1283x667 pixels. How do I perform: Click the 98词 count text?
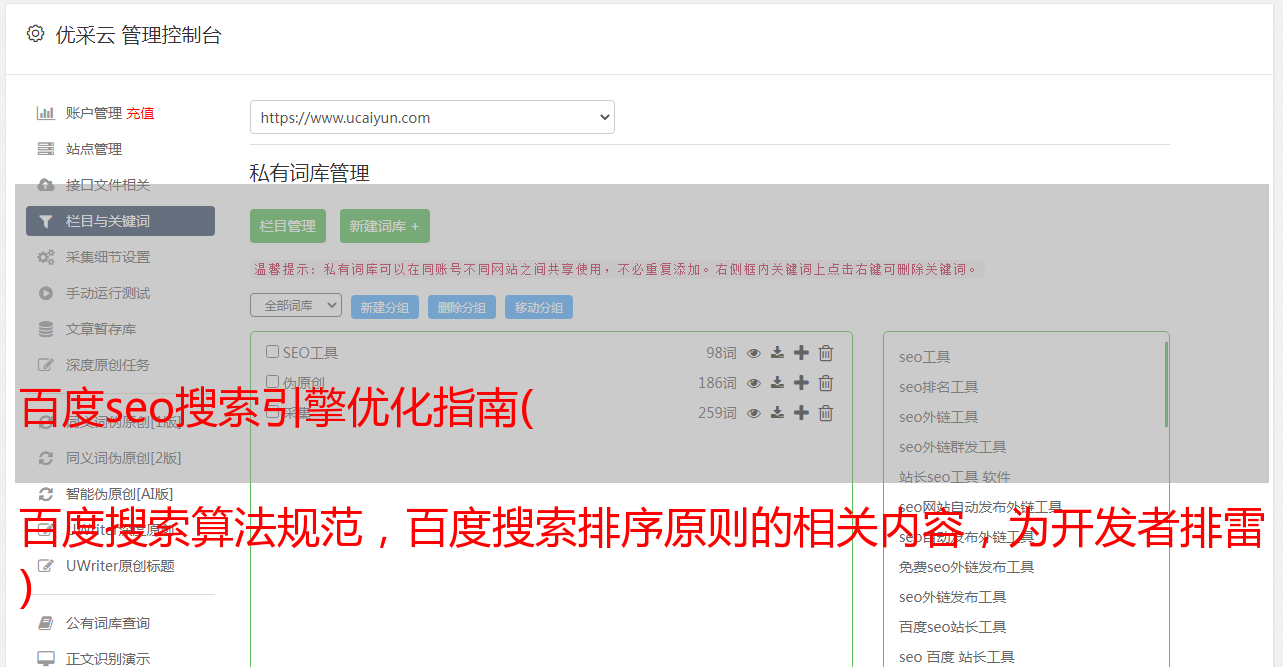pos(721,353)
